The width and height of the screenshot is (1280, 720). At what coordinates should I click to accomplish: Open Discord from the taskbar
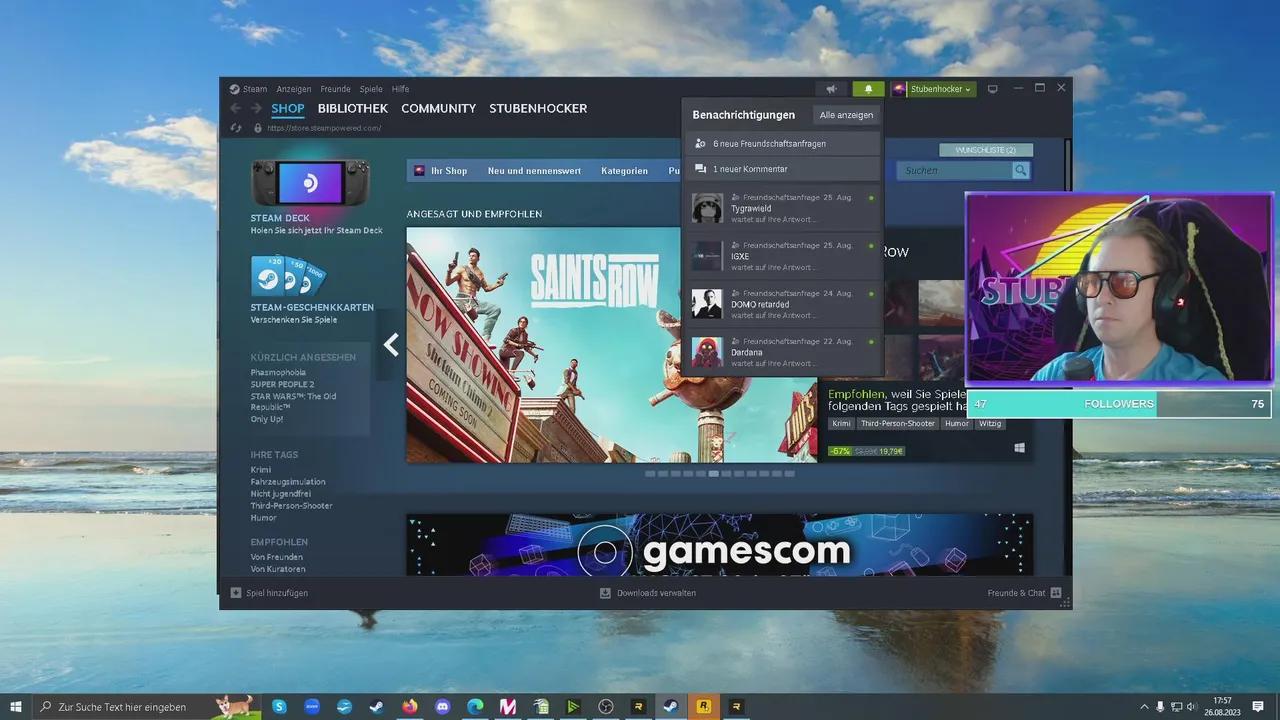click(x=442, y=707)
